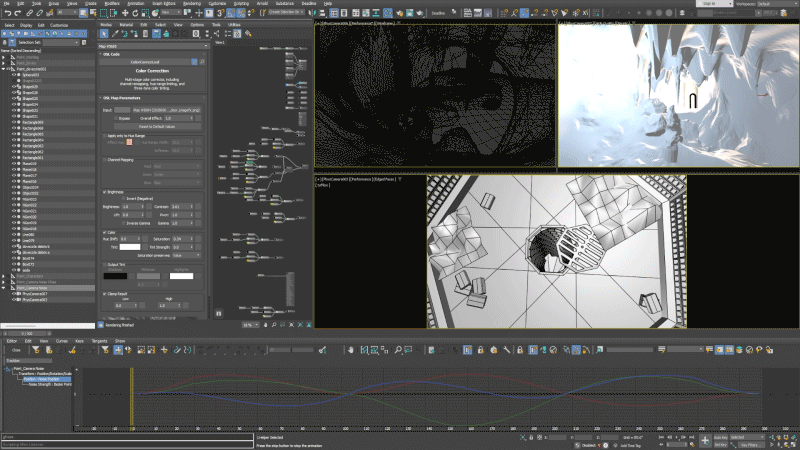Viewport: 800px width, 450px height.
Task: Toggle the Brightness checkbox
Action: 105,192
